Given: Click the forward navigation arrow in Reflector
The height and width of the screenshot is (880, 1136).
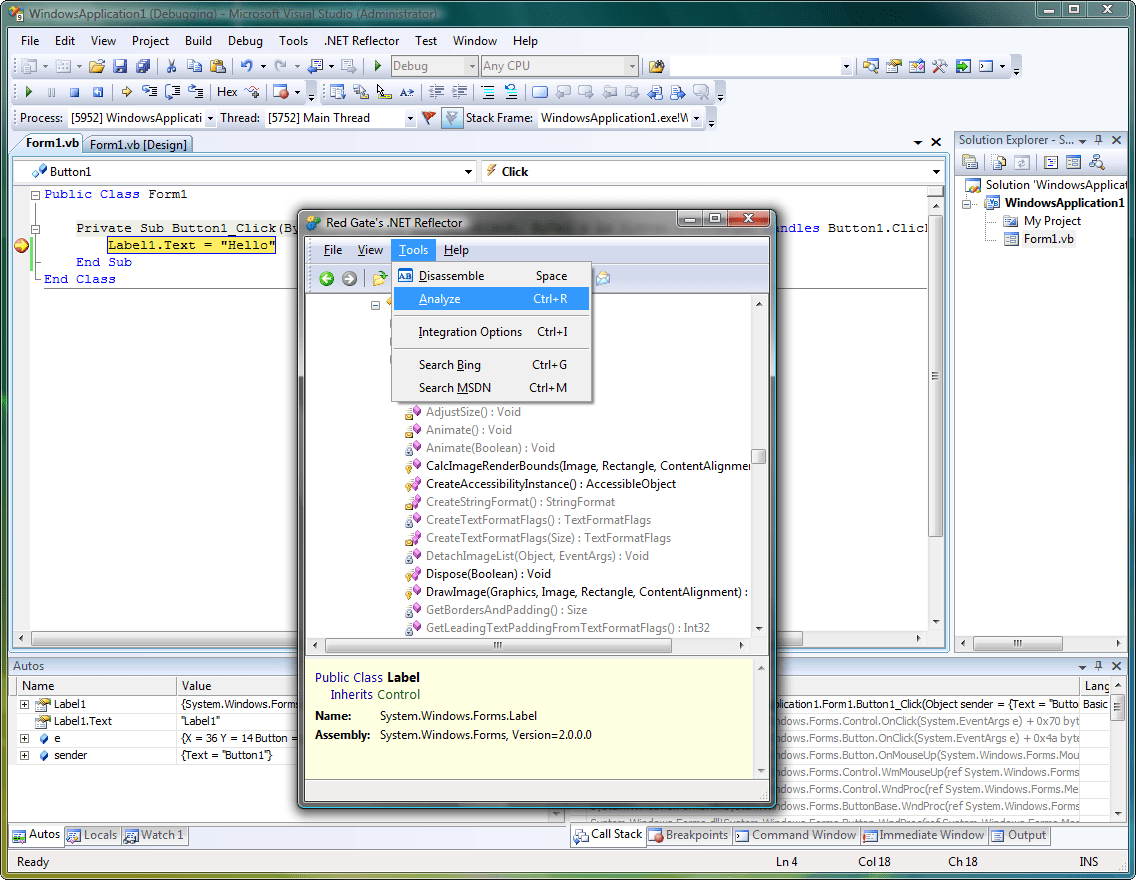Looking at the screenshot, I should pyautogui.click(x=347, y=278).
